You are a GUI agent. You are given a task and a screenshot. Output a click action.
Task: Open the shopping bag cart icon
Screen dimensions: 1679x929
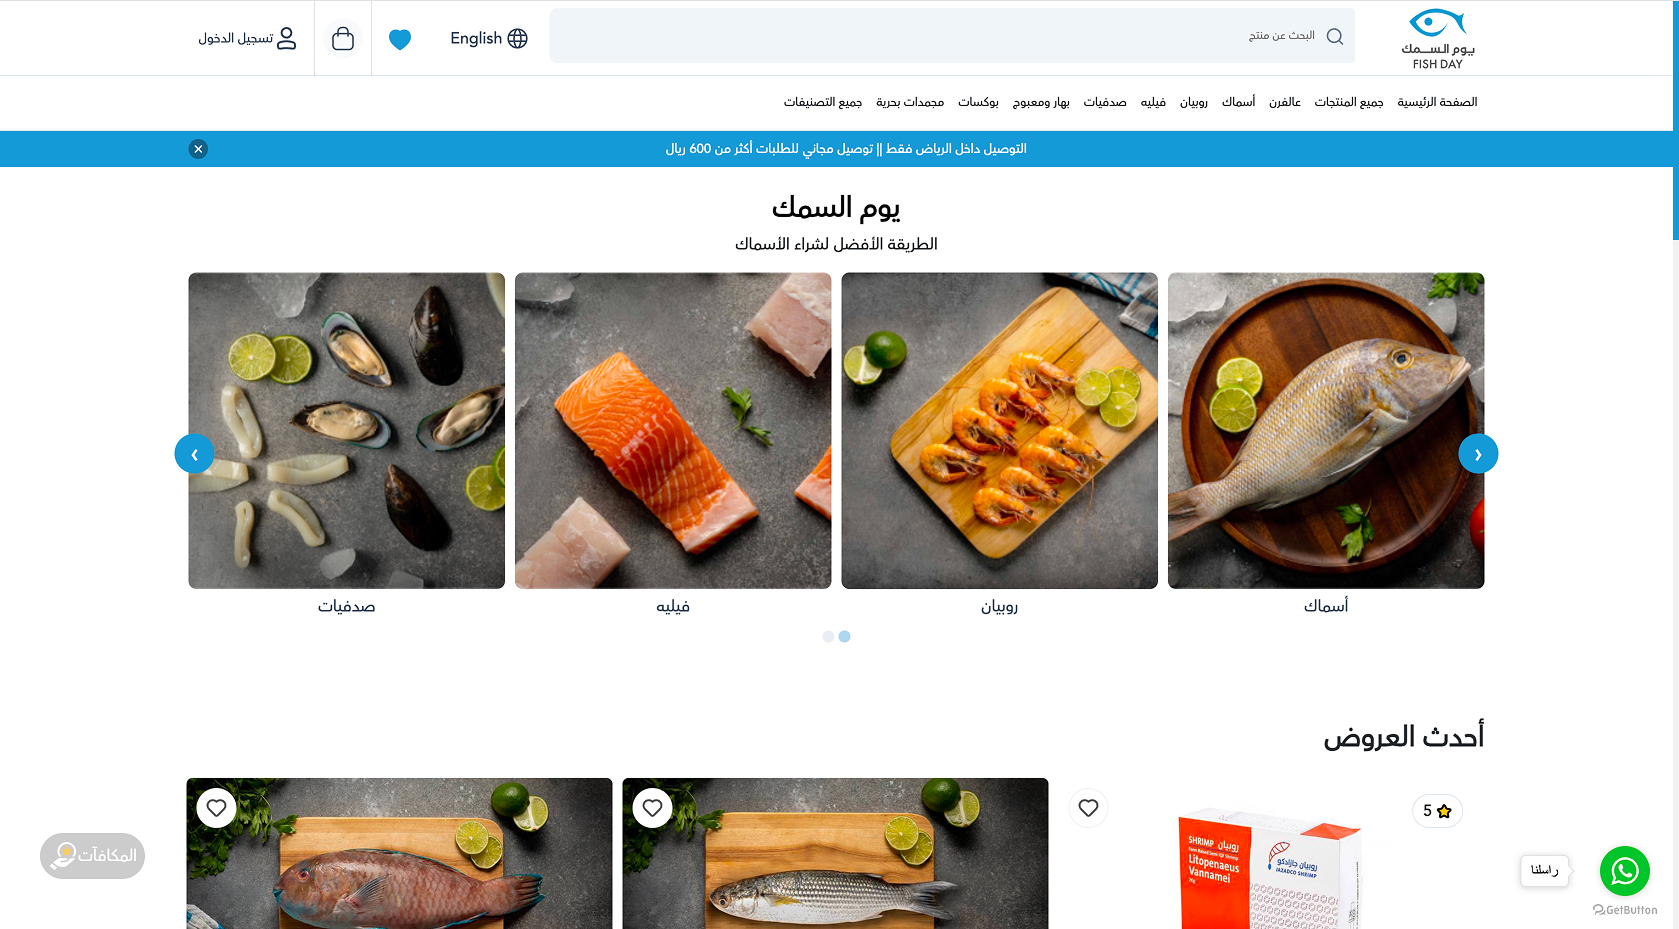click(x=343, y=38)
